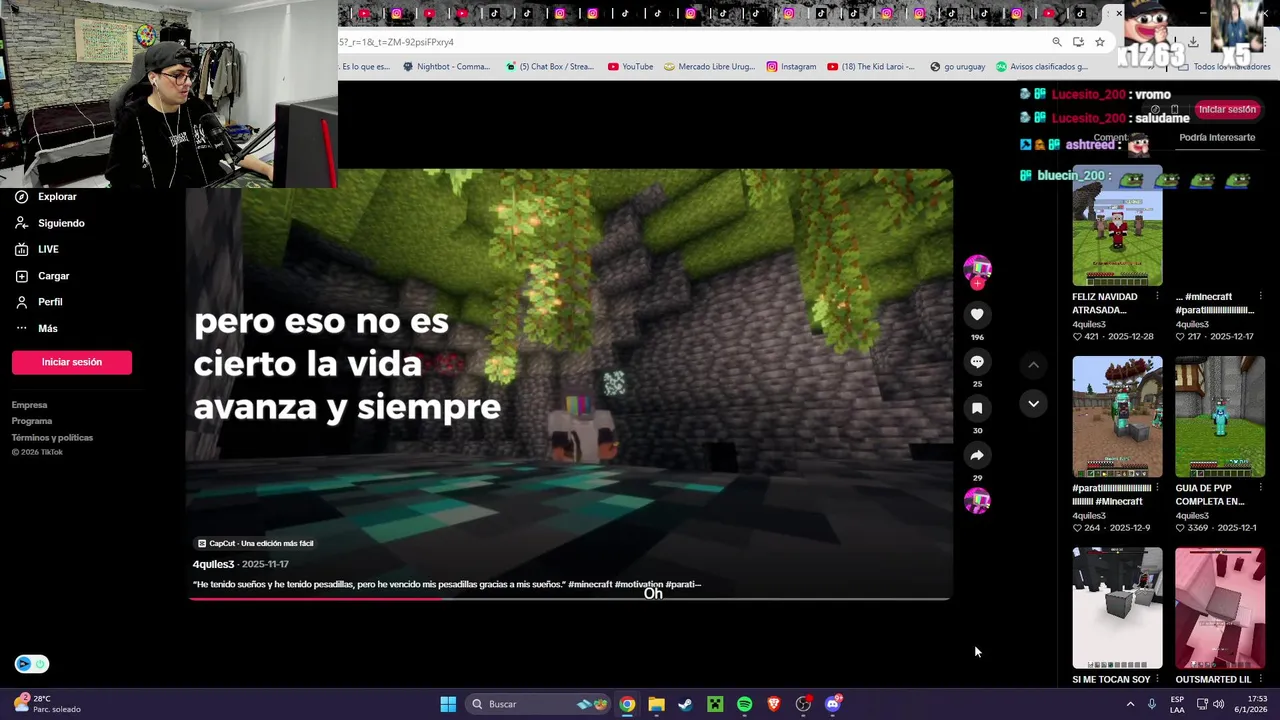Open File Explorer from the taskbar
The image size is (1280, 720).
656,704
